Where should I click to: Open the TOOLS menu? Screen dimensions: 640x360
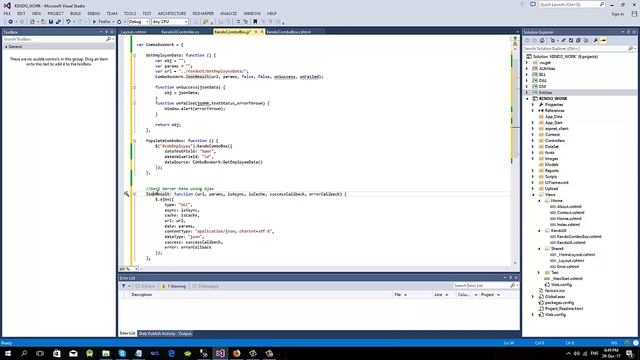130,13
